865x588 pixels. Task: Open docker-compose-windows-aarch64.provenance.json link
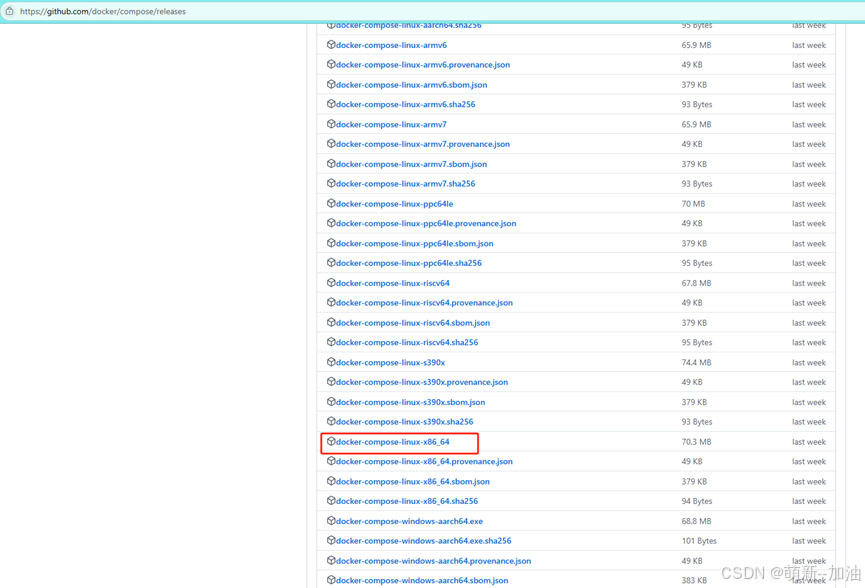click(x=434, y=562)
